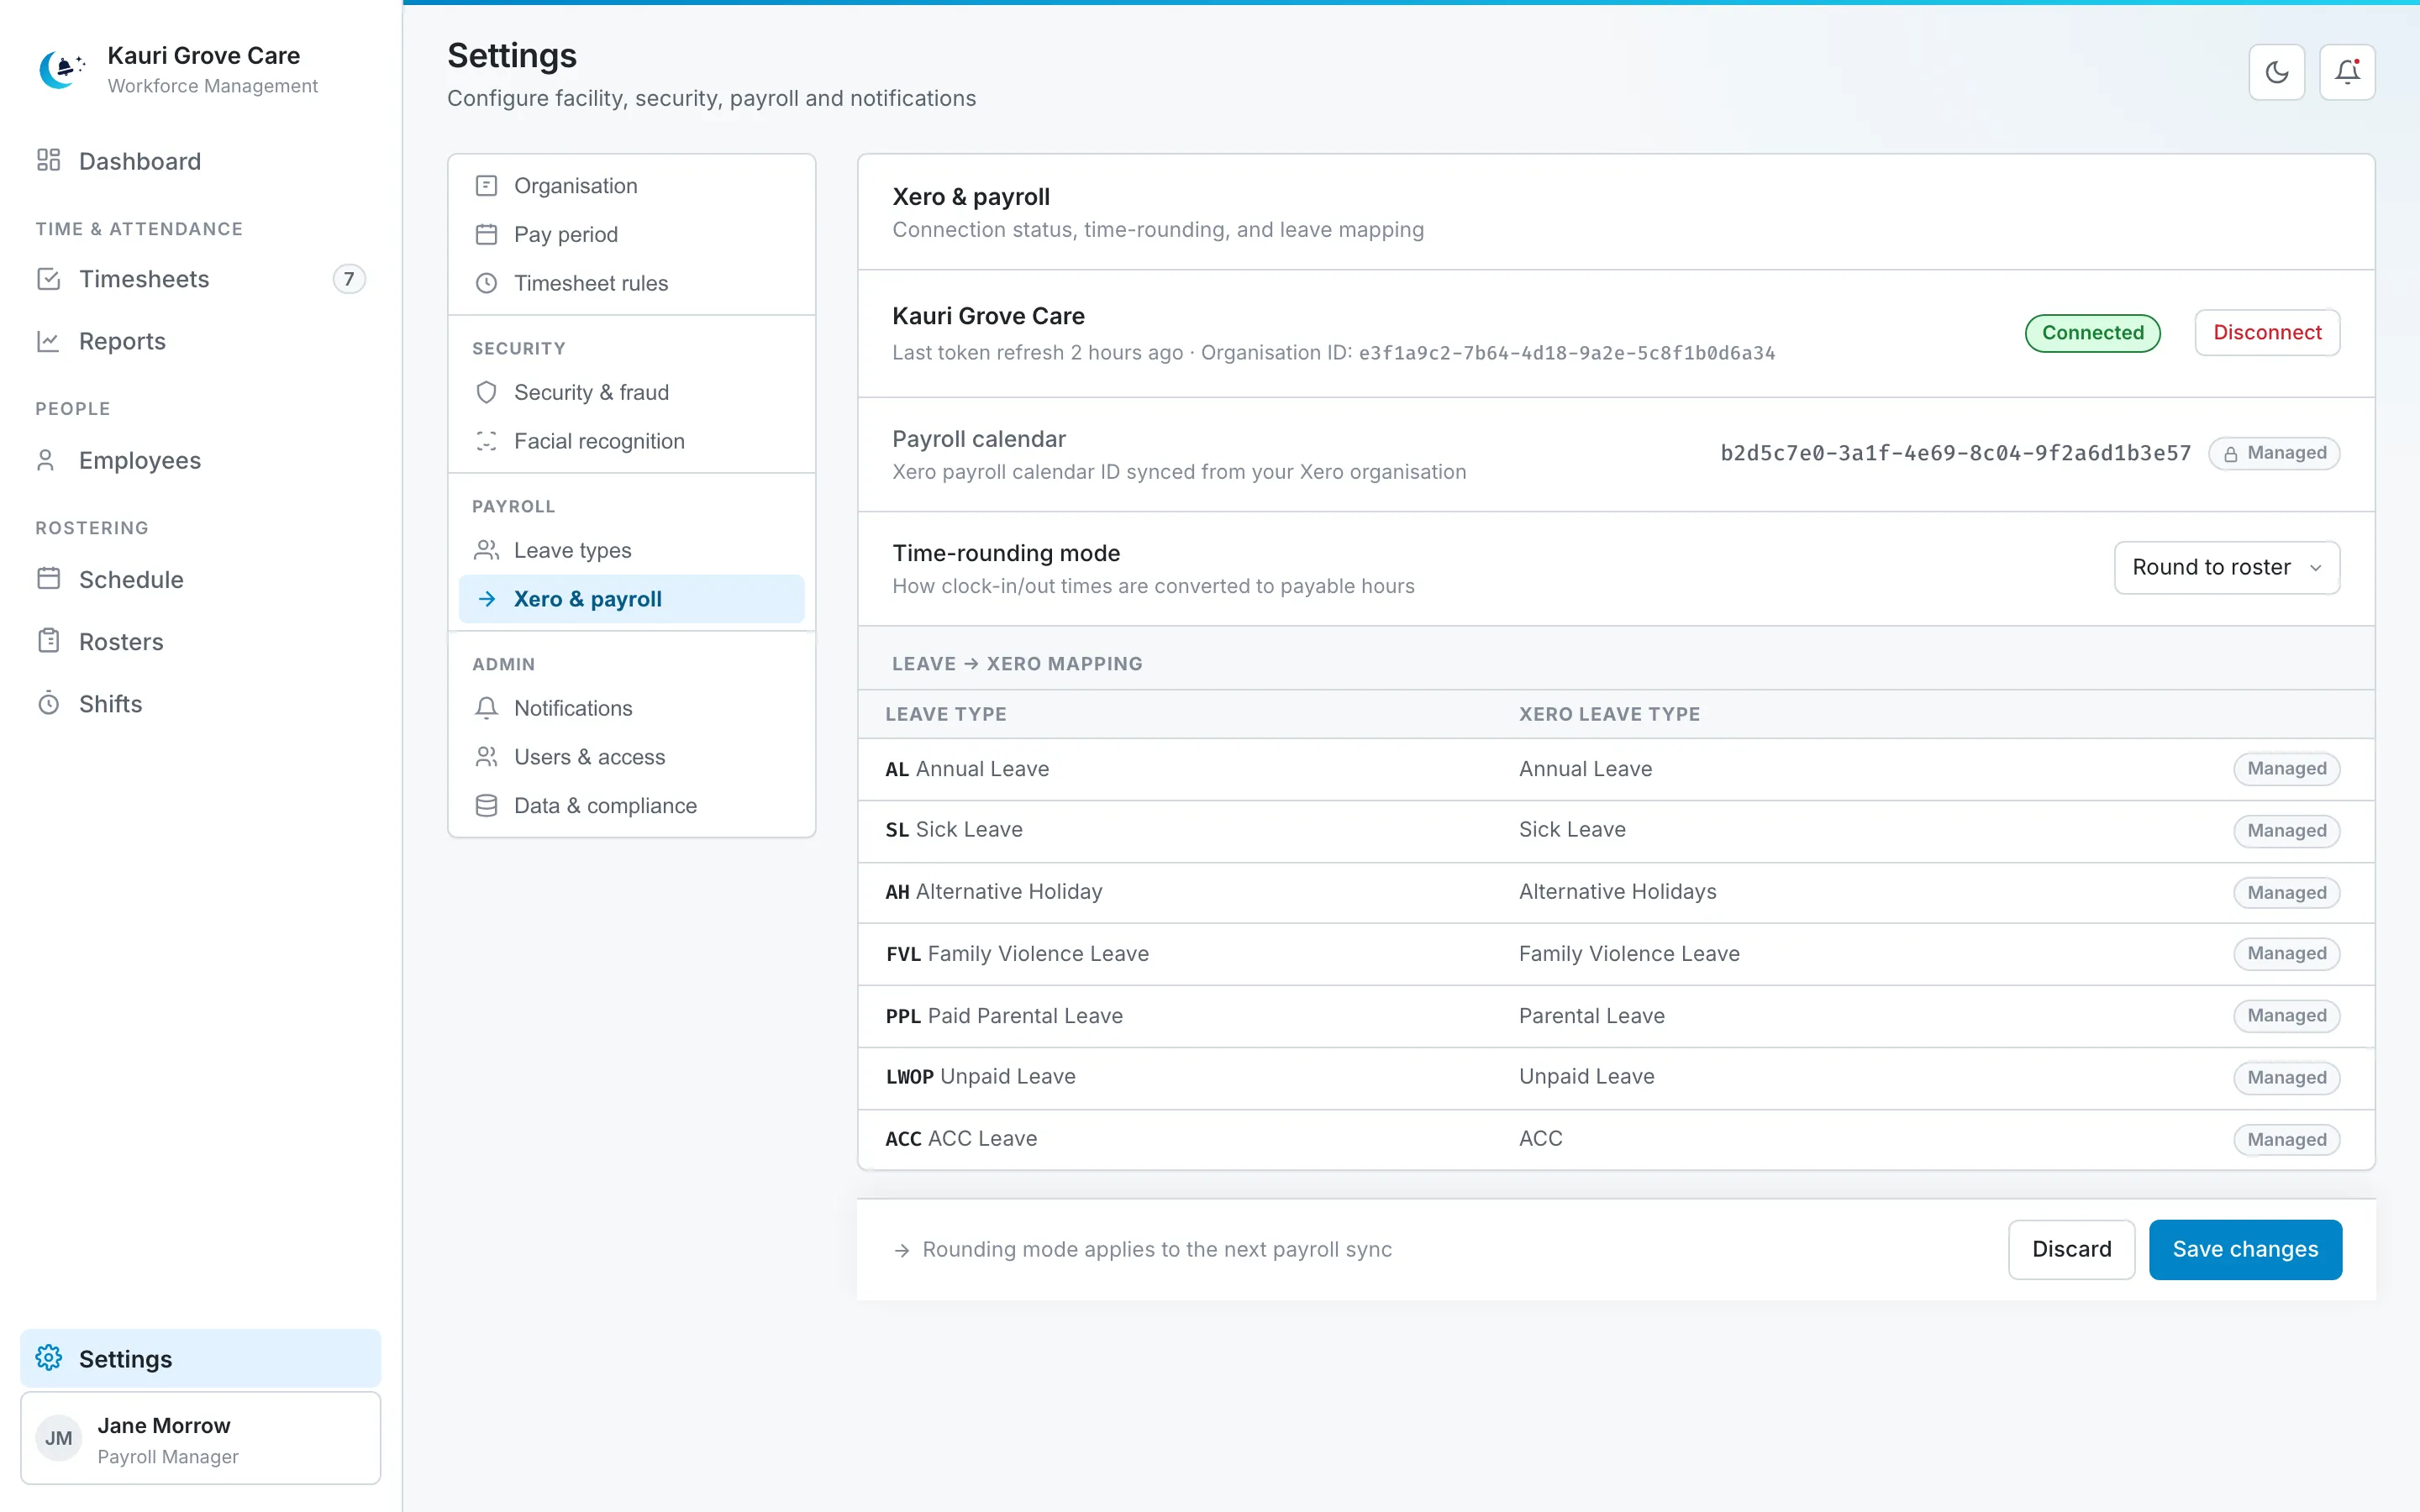Click the PPL Paid Parental Leave row label
Viewport: 2420px width, 1512px height.
1004,1015
